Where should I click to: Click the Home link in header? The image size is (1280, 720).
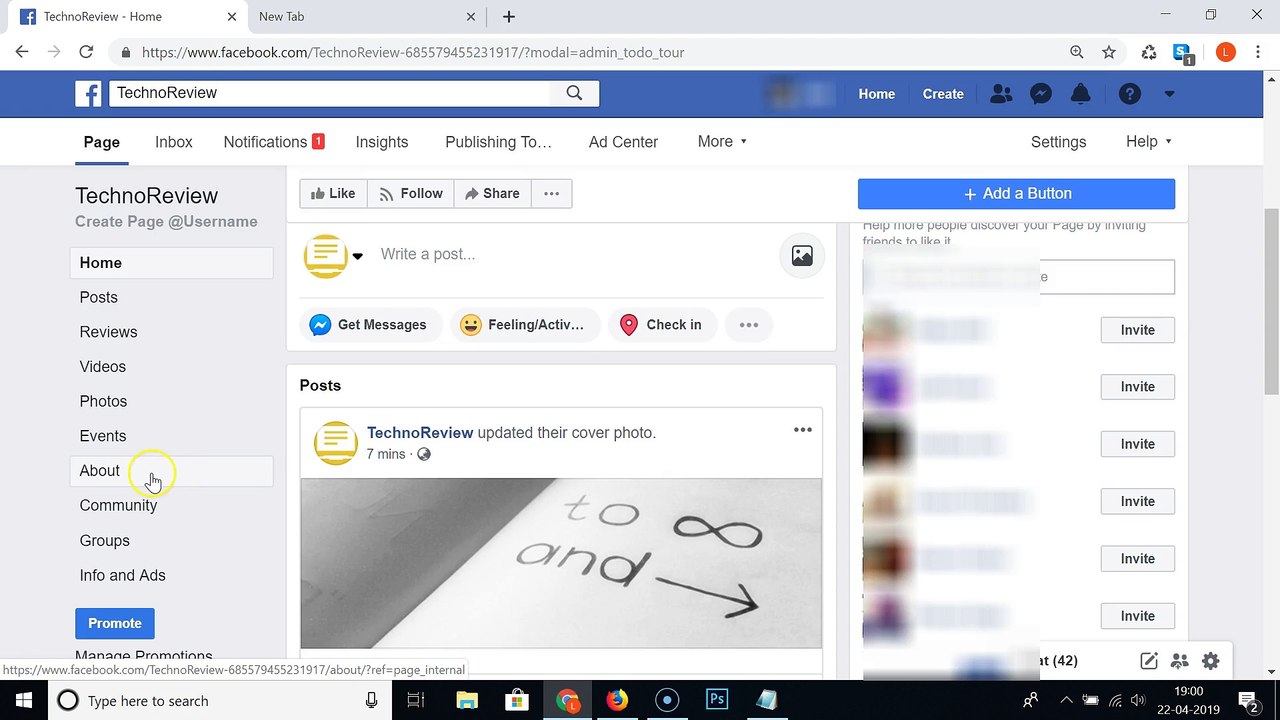877,94
